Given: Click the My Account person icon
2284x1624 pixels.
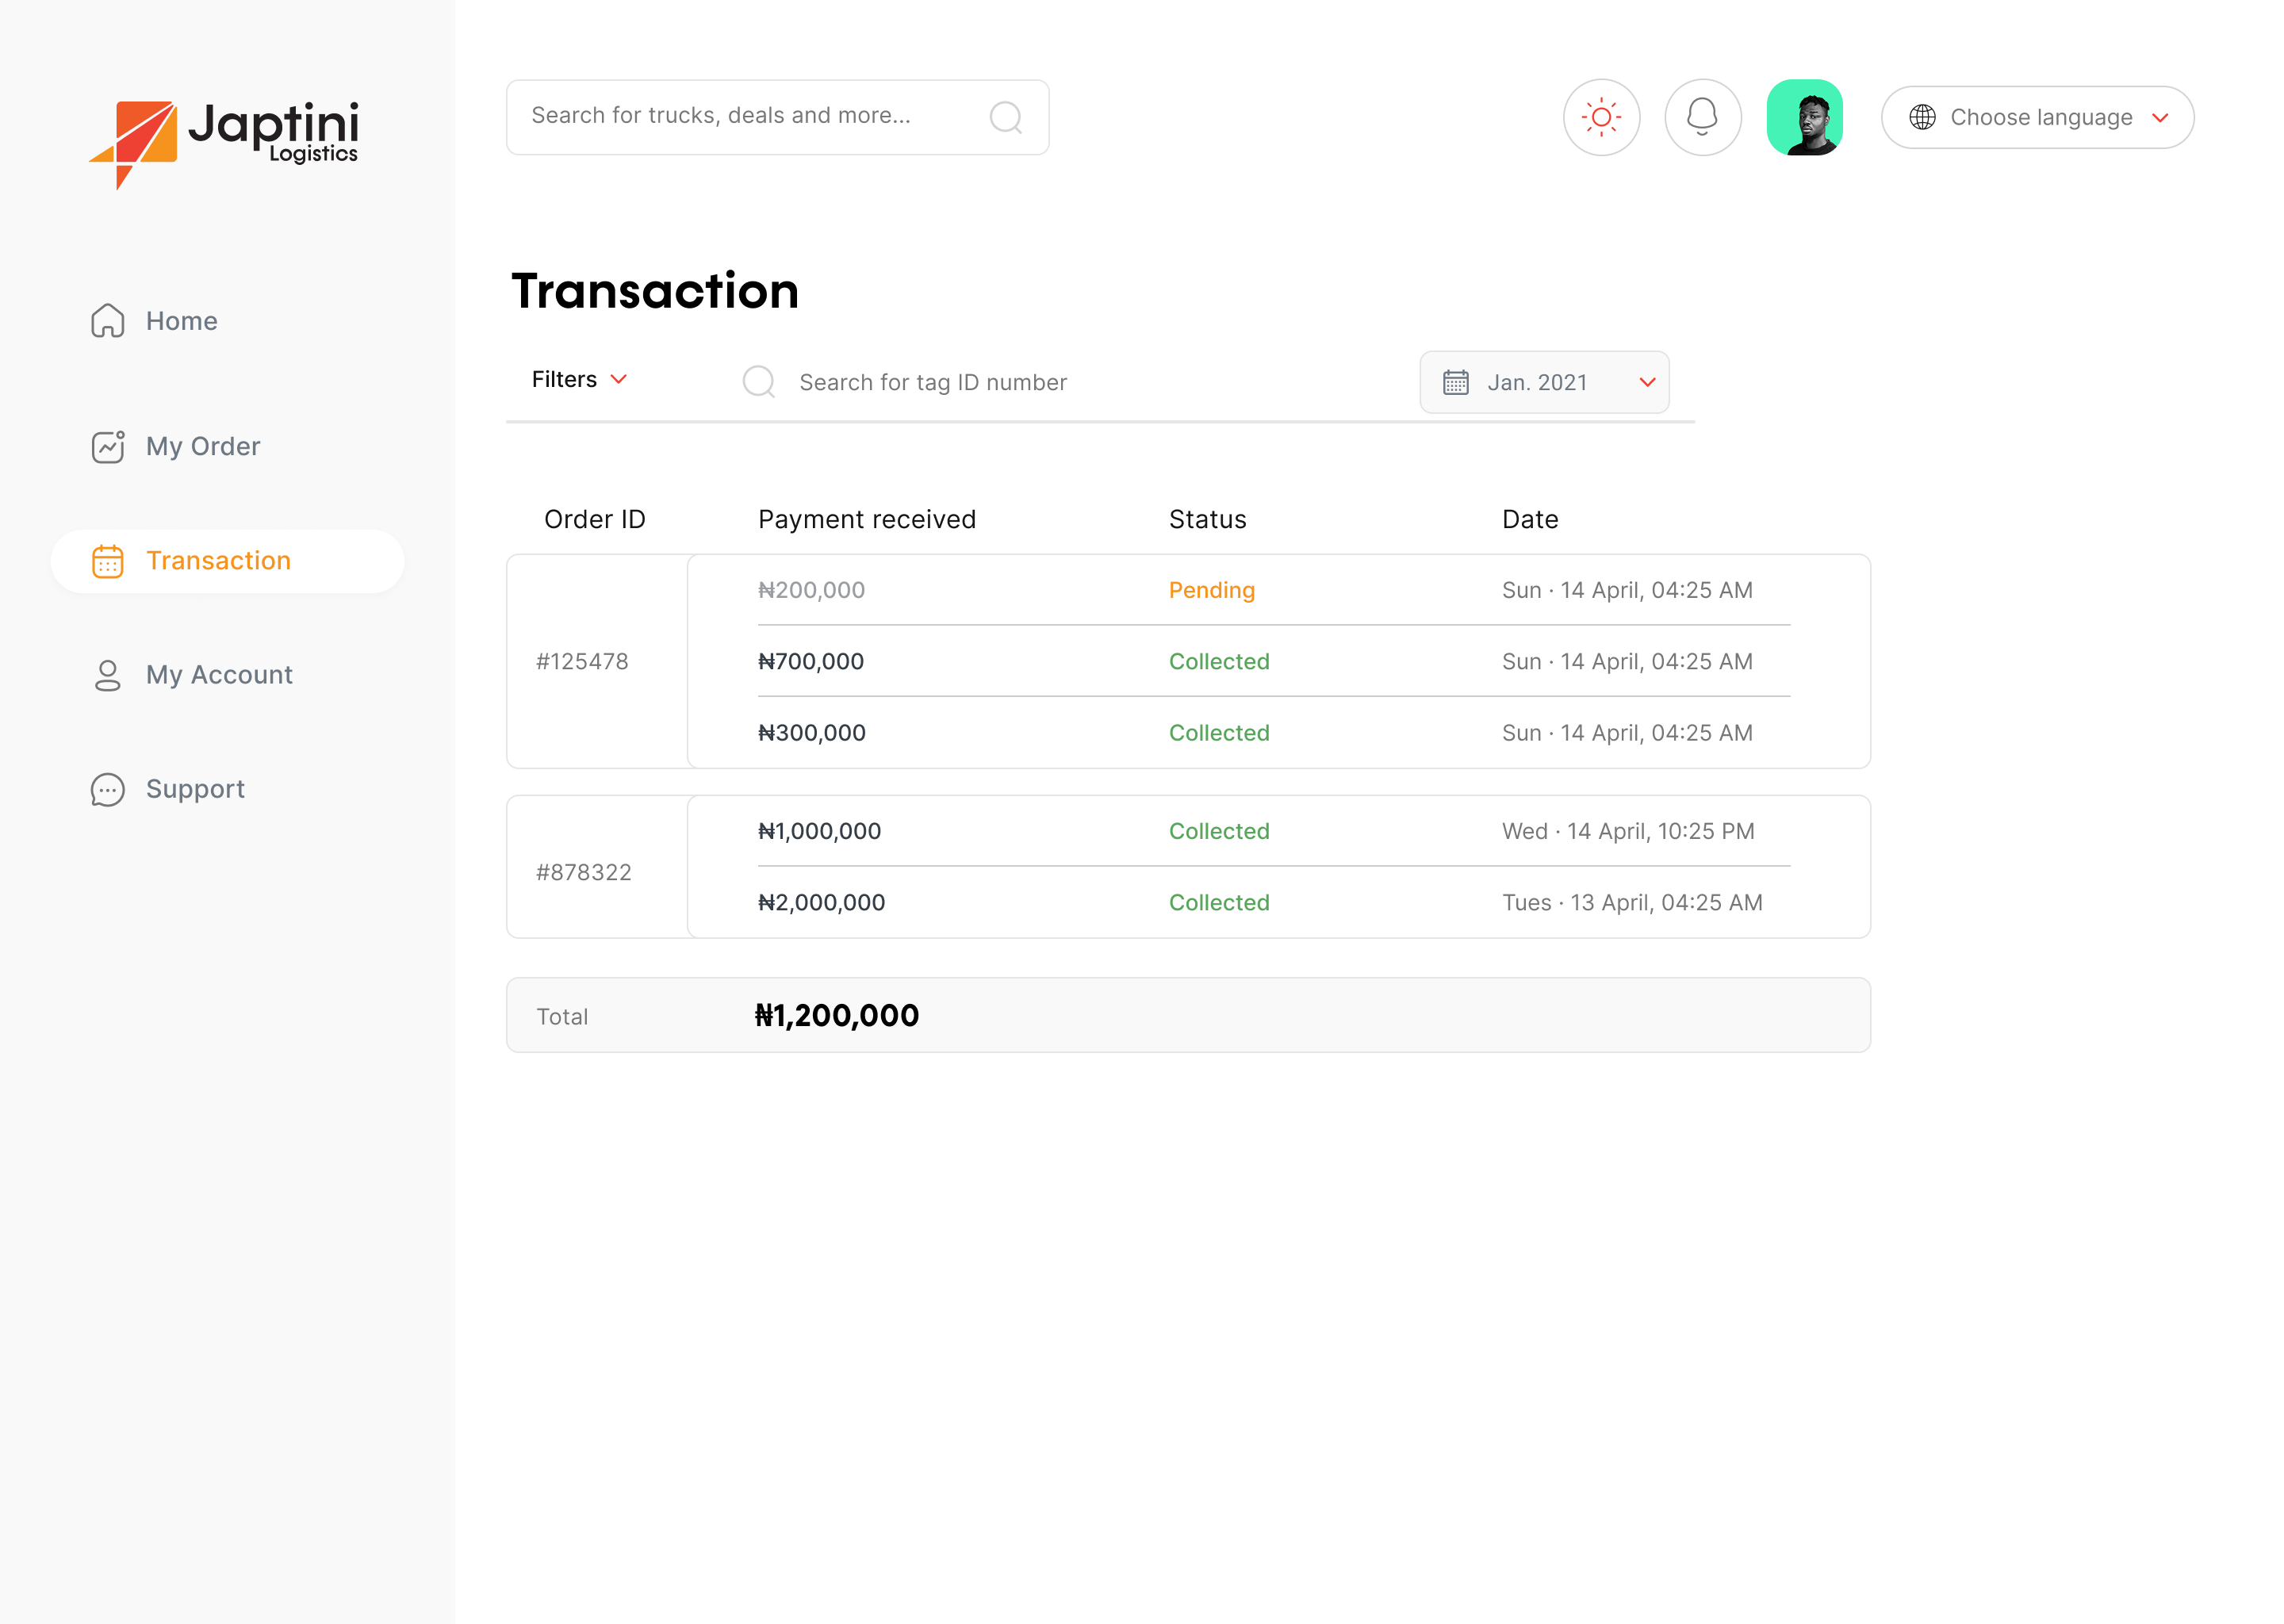Looking at the screenshot, I should [108, 675].
